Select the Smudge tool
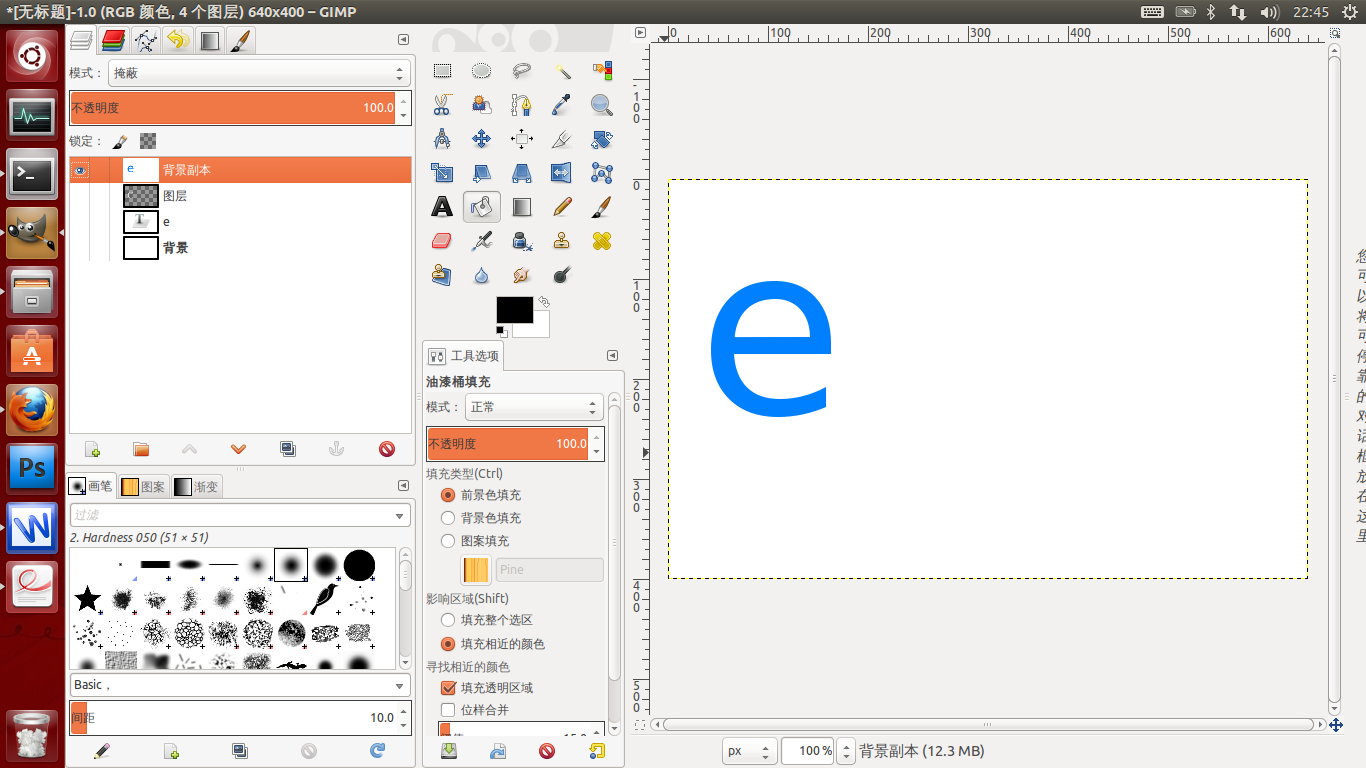This screenshot has width=1366, height=768. [522, 275]
